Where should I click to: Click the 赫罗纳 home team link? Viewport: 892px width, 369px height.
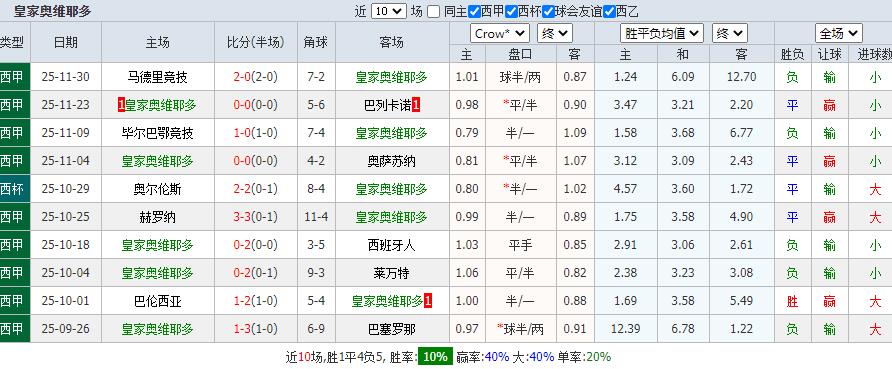[158, 217]
